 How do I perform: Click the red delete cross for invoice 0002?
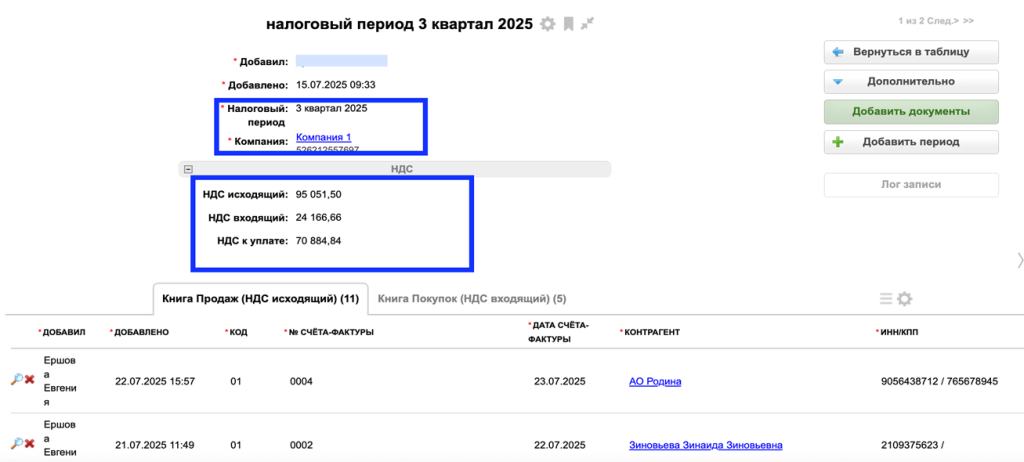pyautogui.click(x=30, y=444)
